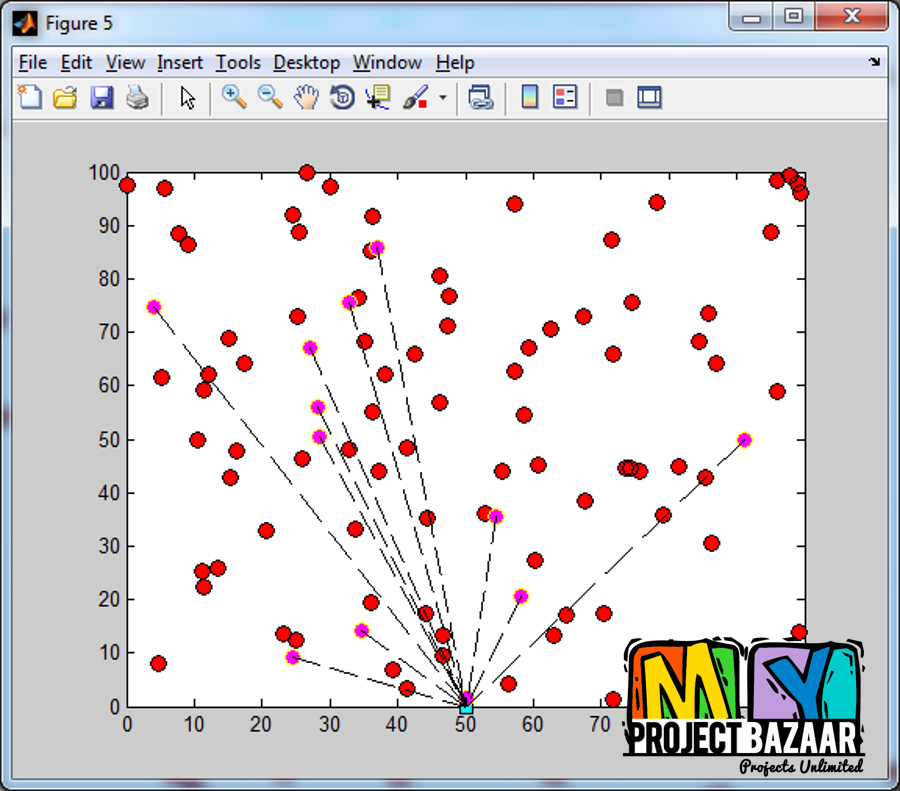900x791 pixels.
Task: Open the Tools menu
Action: 238,62
